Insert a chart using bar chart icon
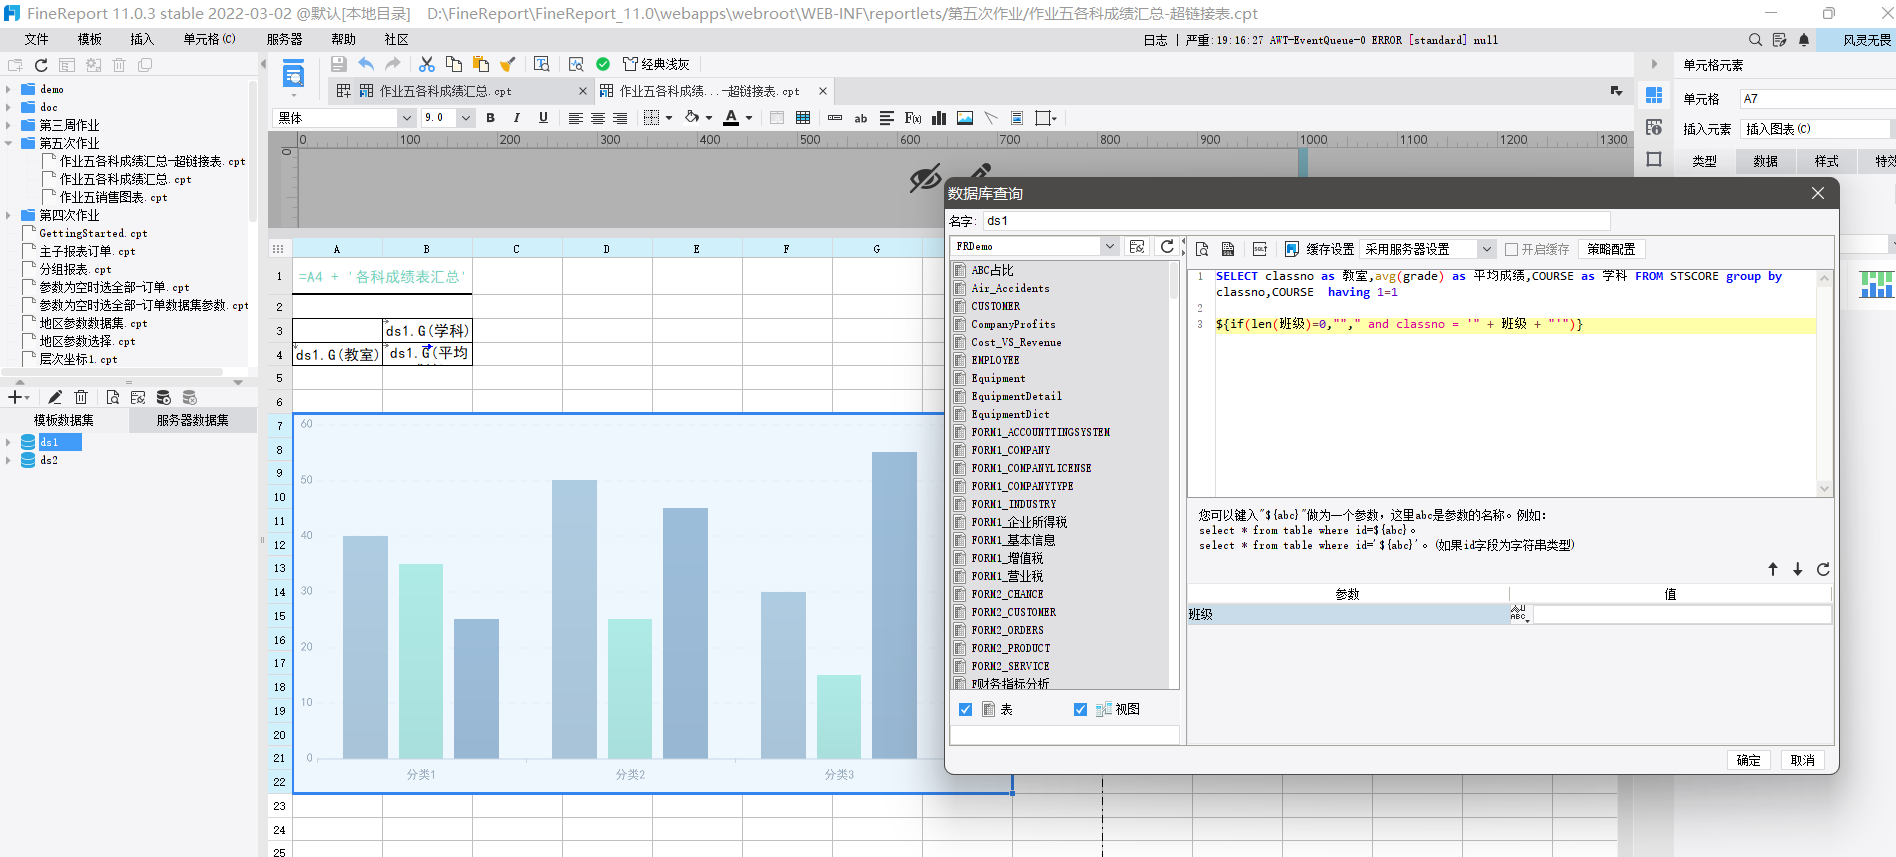1896x857 pixels. [939, 118]
